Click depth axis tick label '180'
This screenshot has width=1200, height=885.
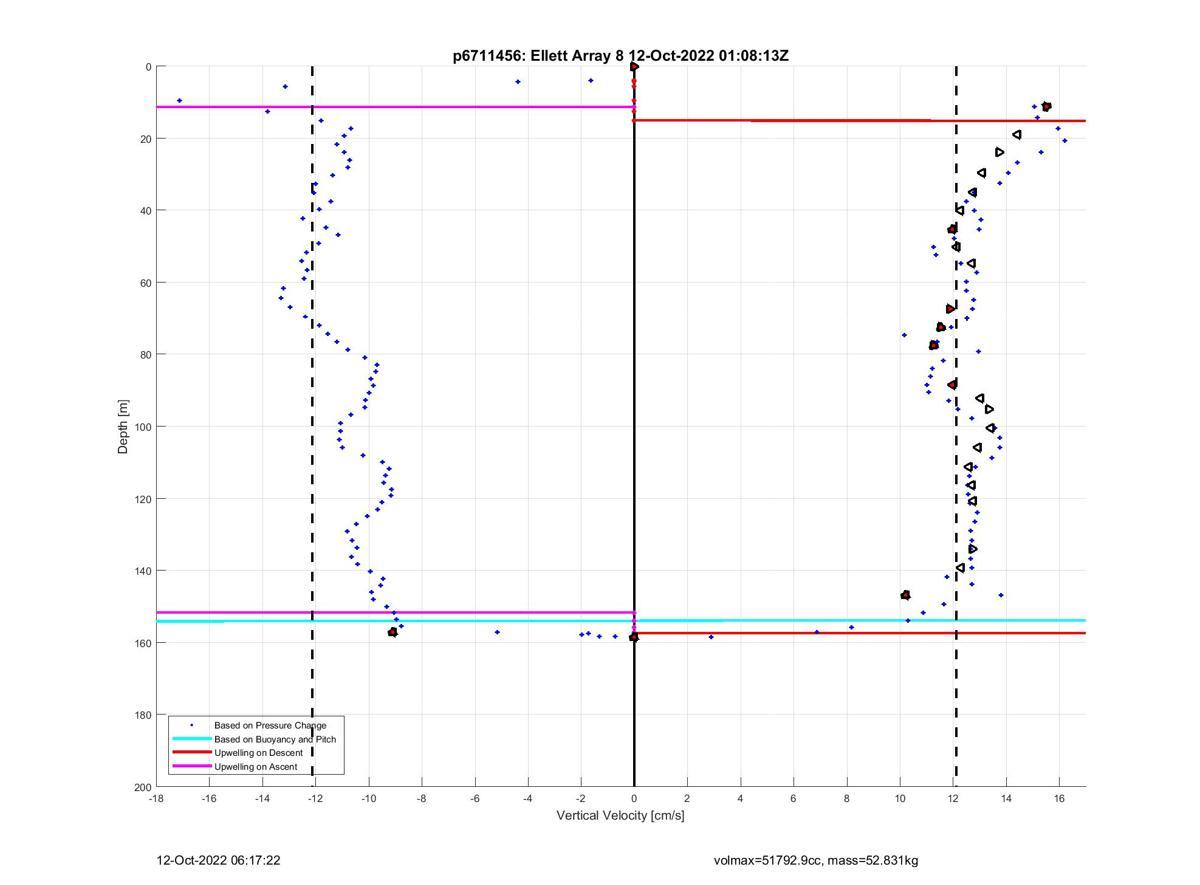(142, 715)
